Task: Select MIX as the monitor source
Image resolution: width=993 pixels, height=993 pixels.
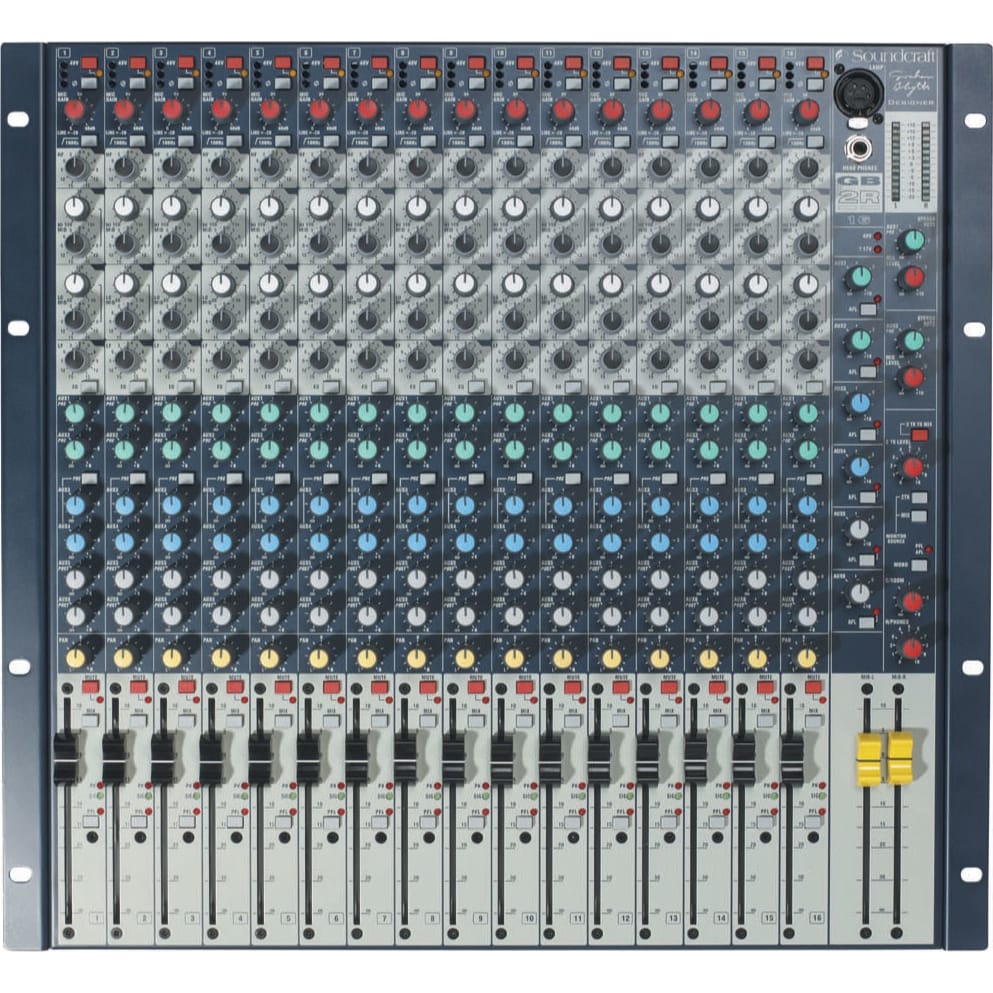Action: tap(919, 516)
